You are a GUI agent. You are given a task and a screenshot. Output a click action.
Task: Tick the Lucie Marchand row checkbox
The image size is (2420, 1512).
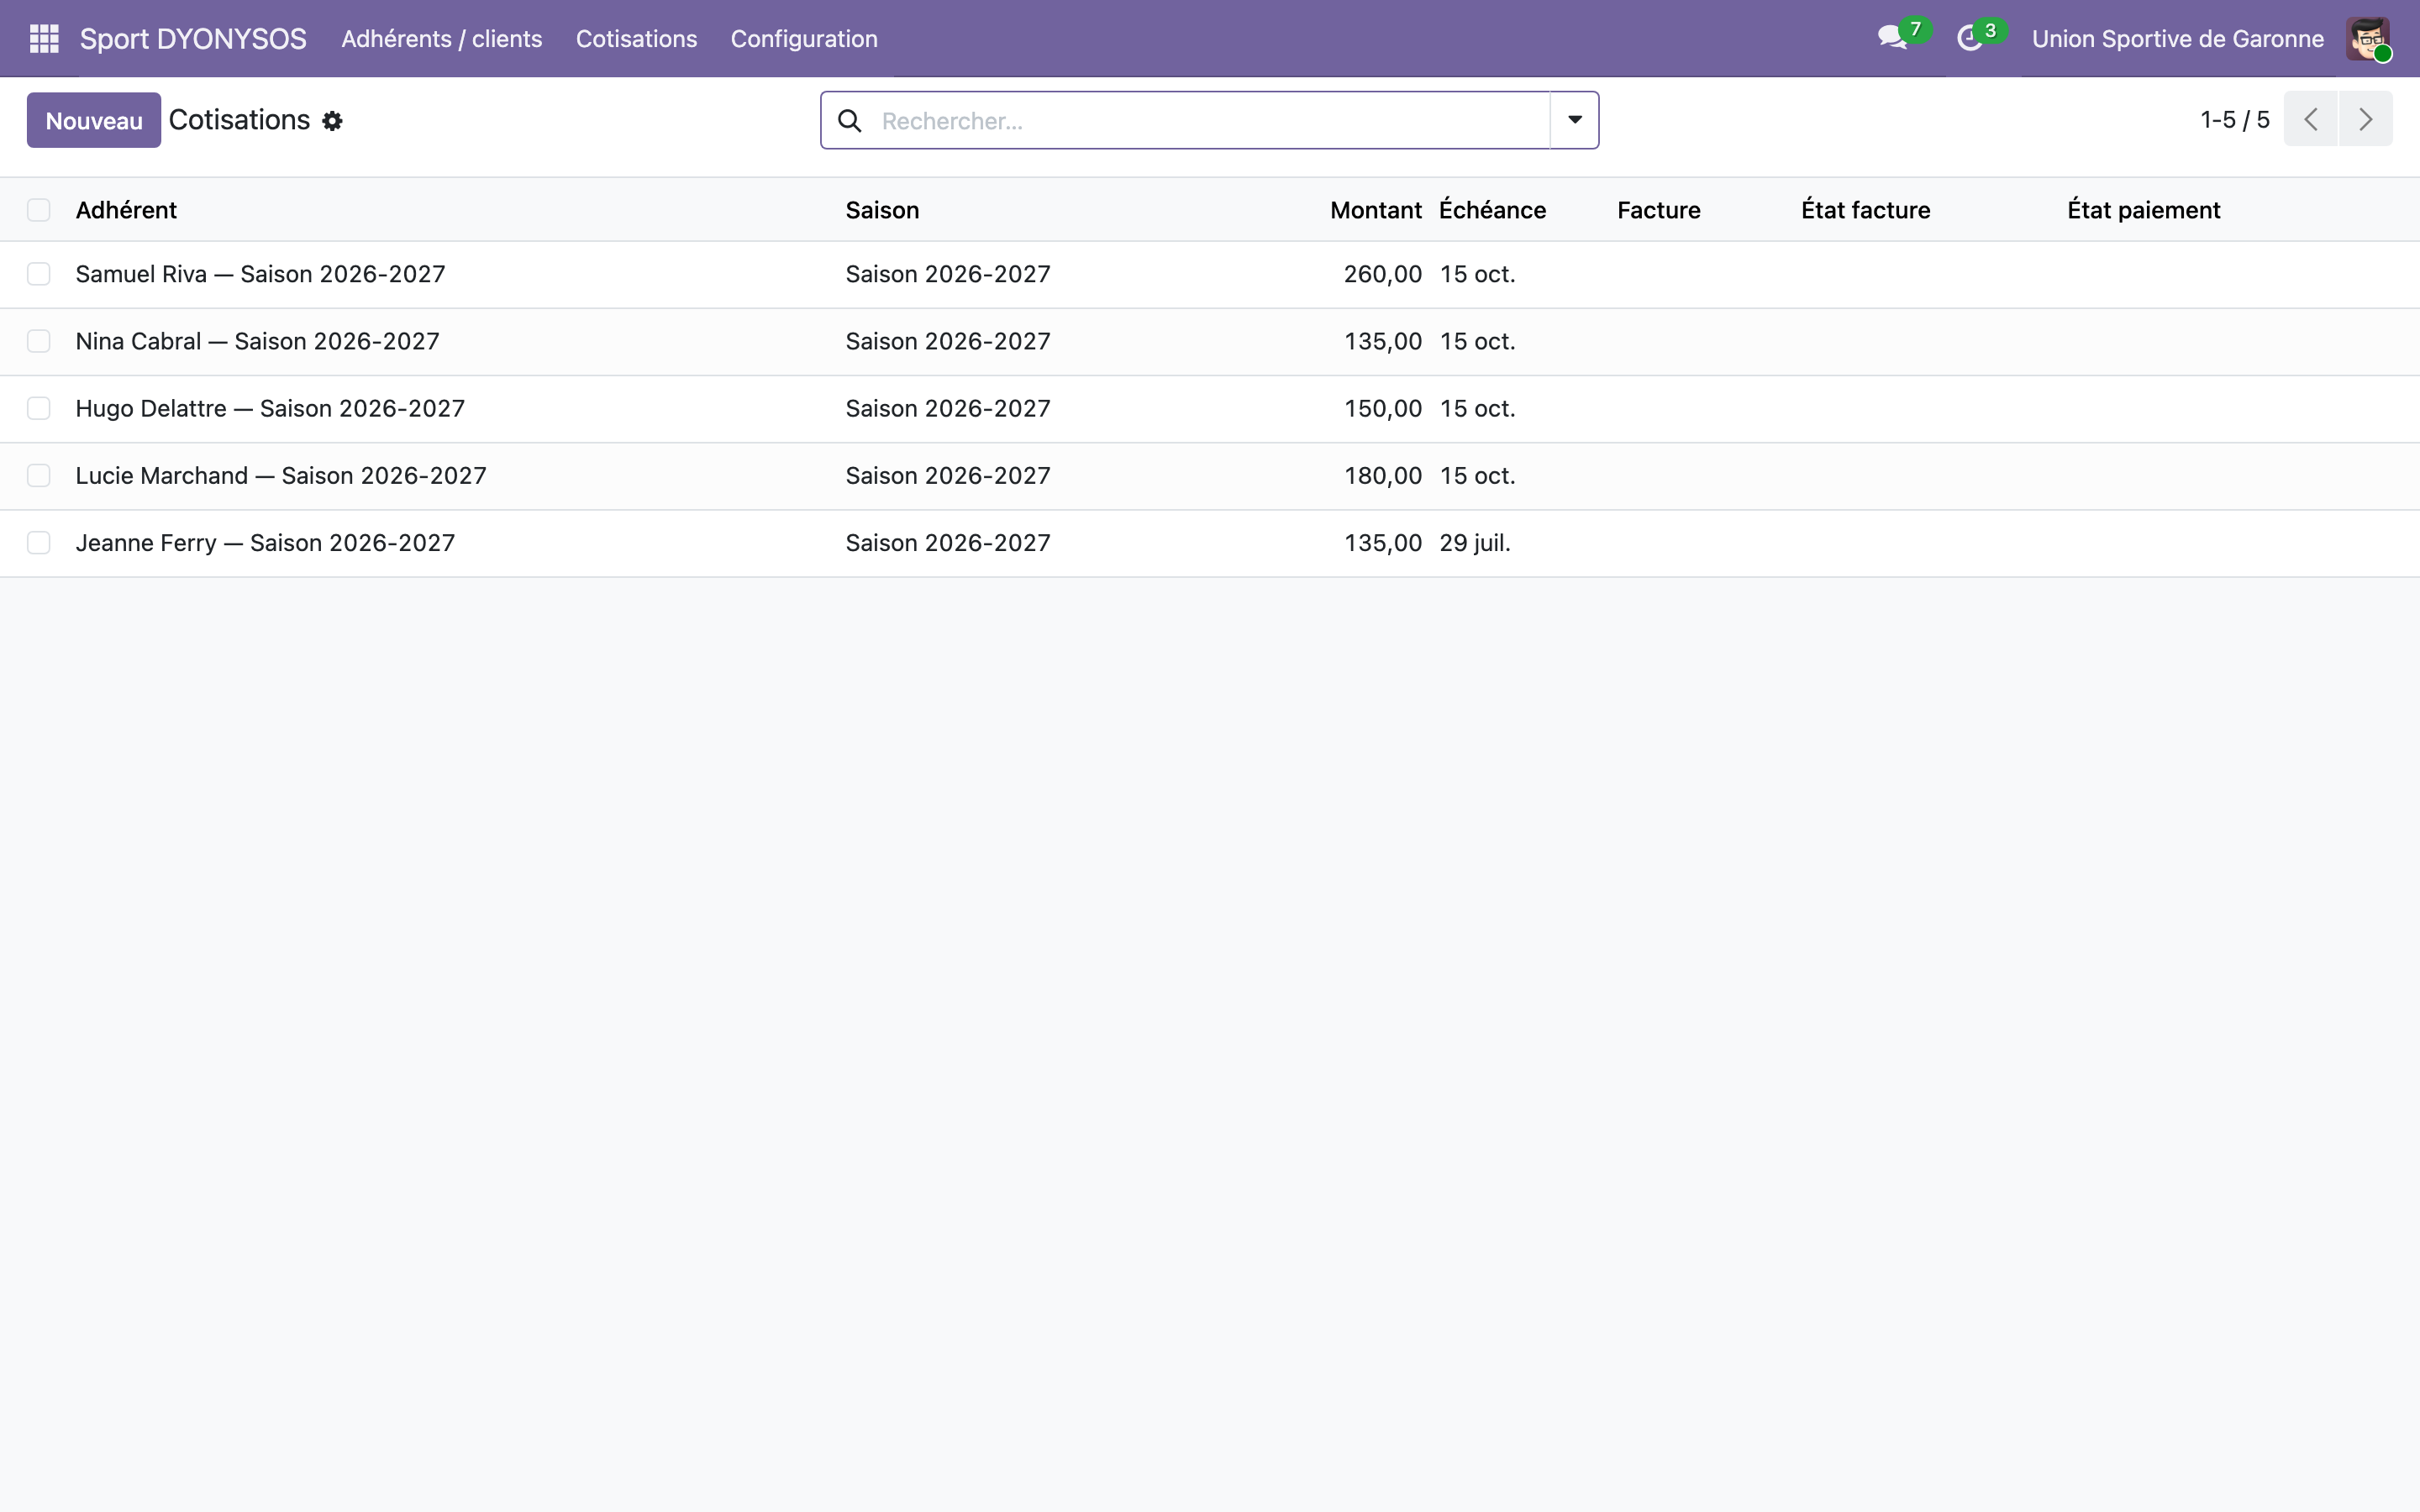pos(39,475)
